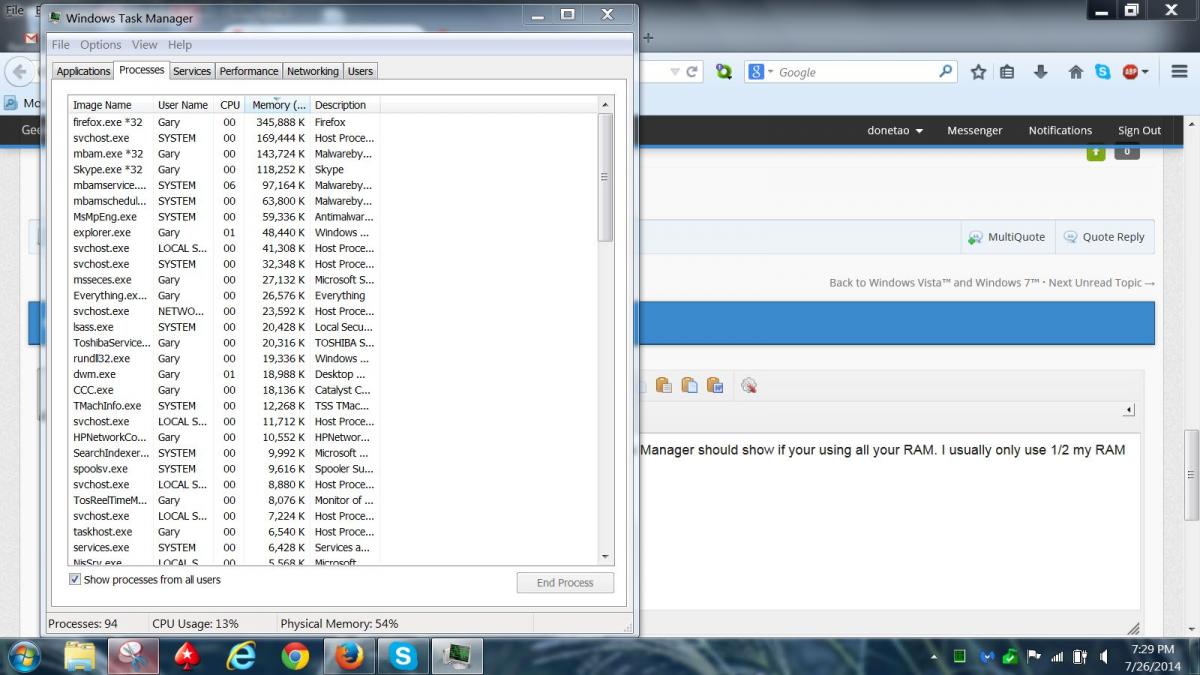Sort by the Memory column header

coord(279,105)
